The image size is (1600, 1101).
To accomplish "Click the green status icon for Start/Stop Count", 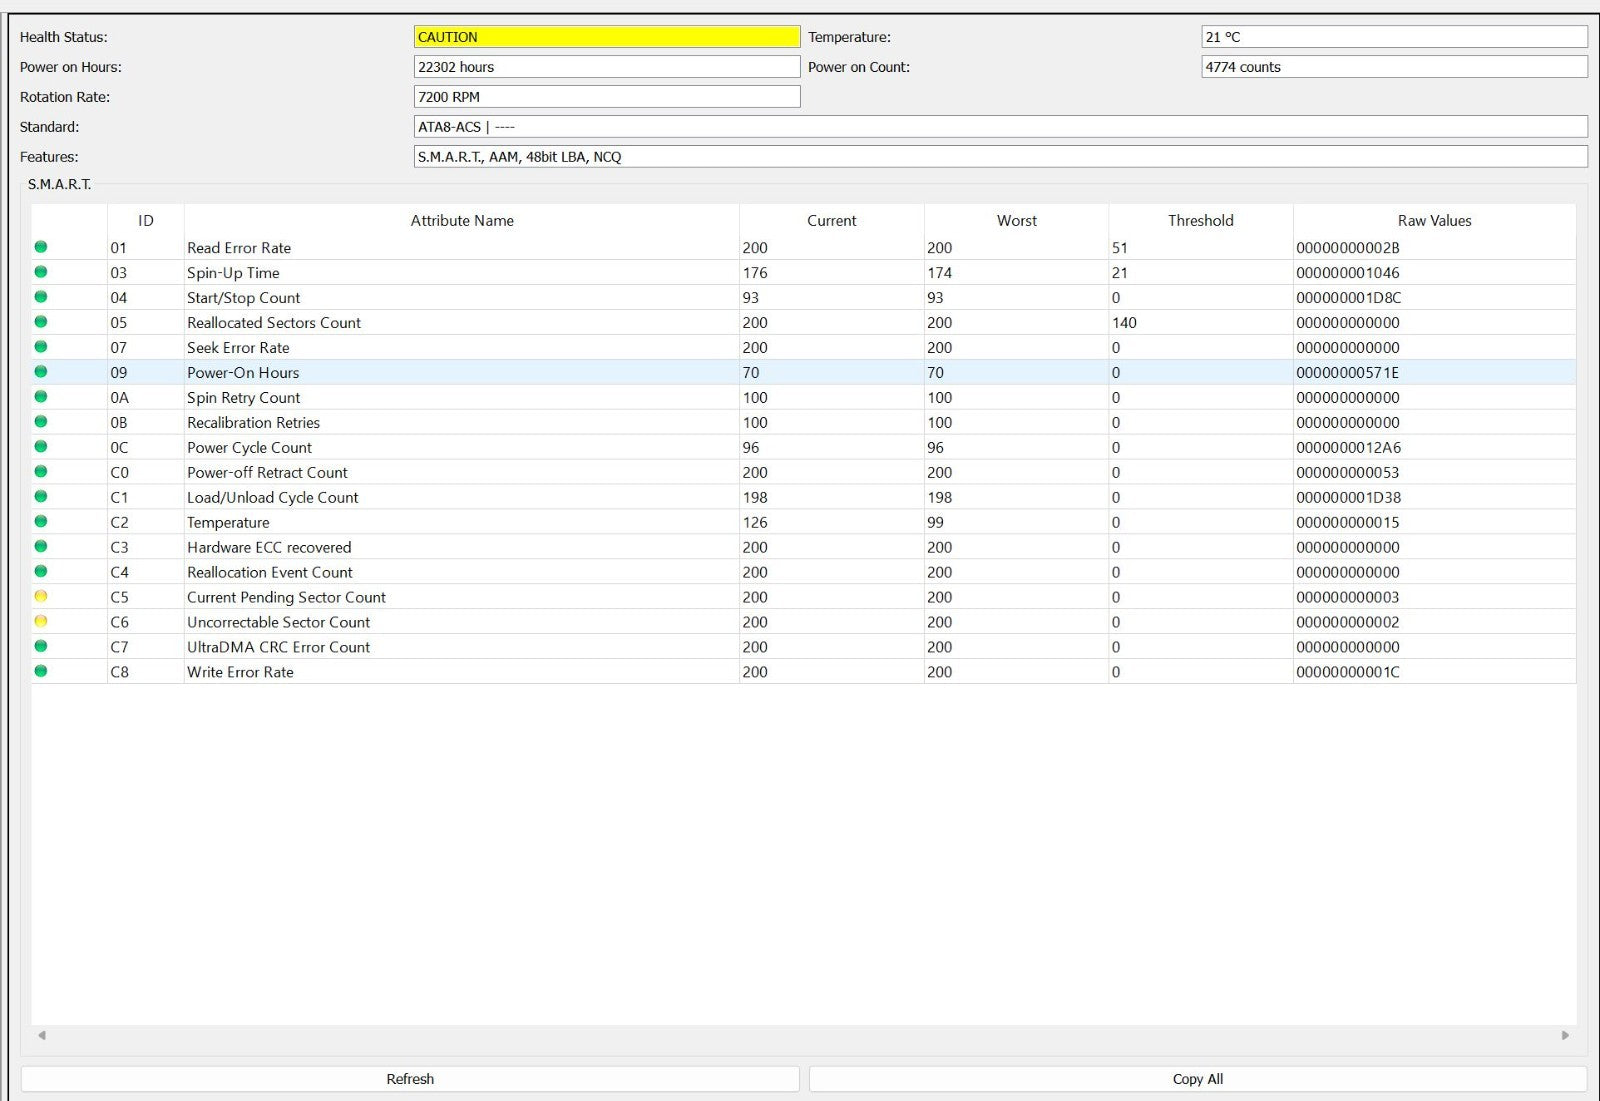I will [41, 297].
